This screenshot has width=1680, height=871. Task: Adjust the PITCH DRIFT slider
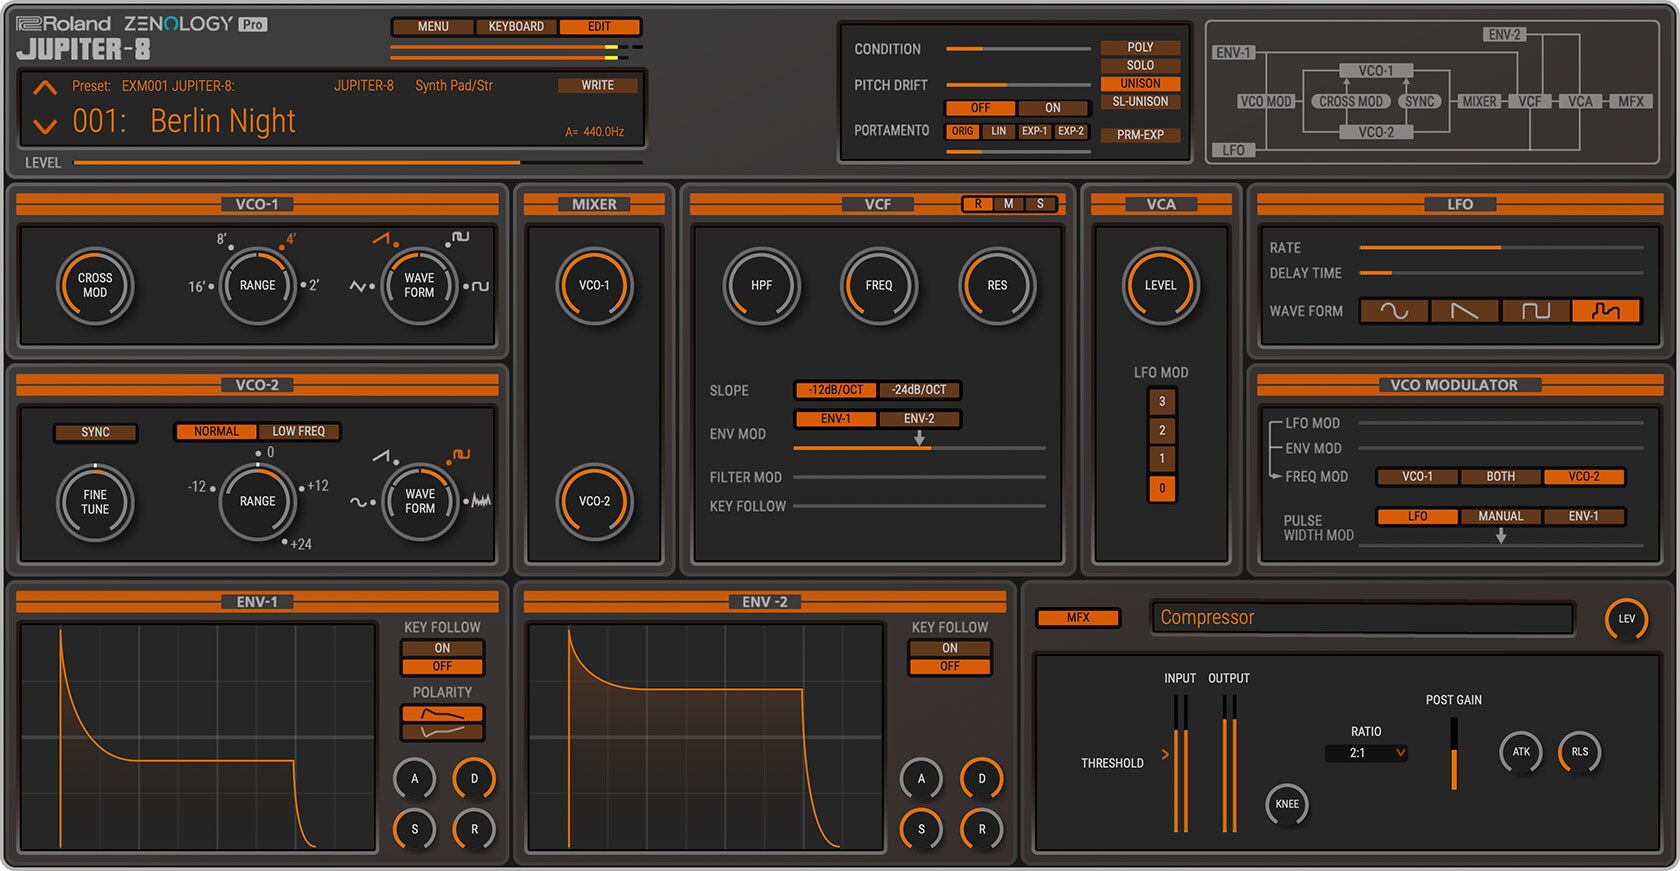(1018, 85)
